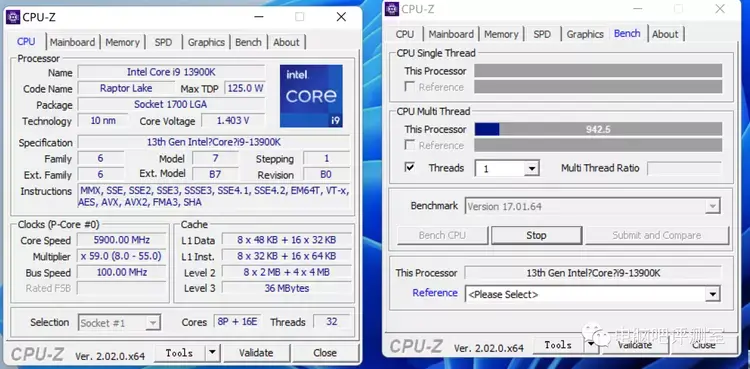Switch to SPD tab in left window
This screenshot has width=750, height=369.
click(x=163, y=42)
